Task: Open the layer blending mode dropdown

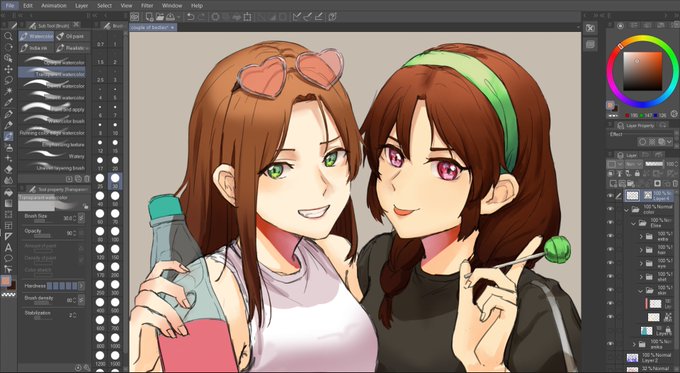Action: [x=634, y=164]
